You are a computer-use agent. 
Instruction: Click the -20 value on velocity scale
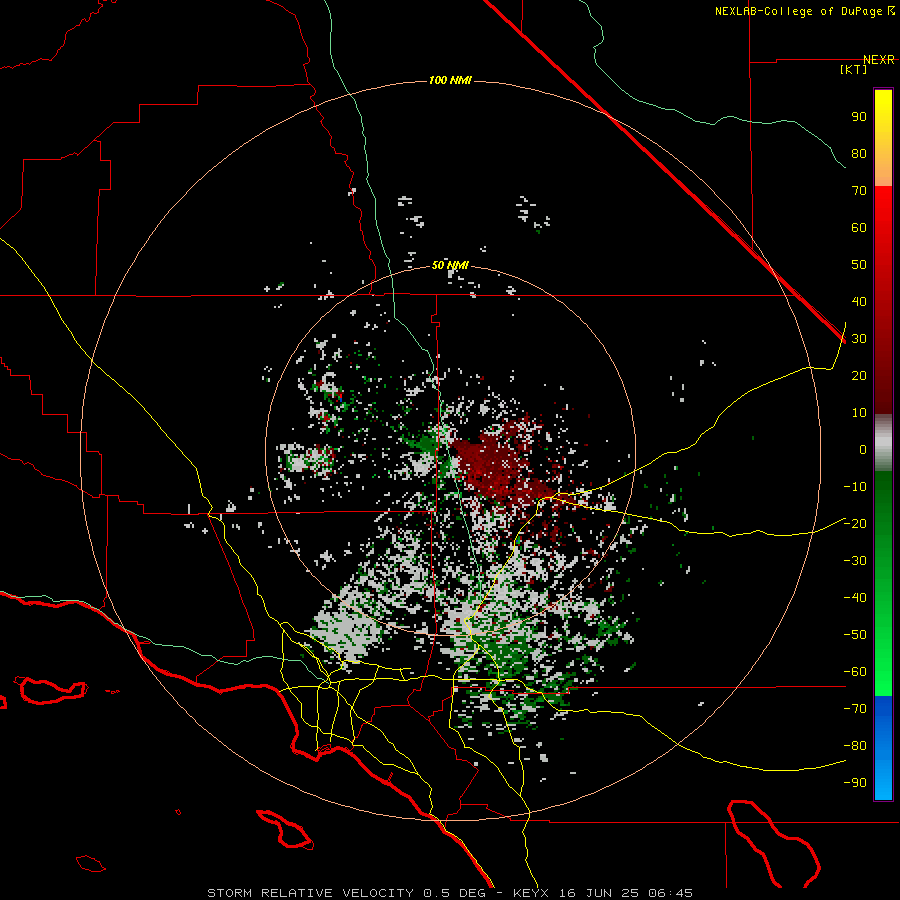tap(855, 524)
